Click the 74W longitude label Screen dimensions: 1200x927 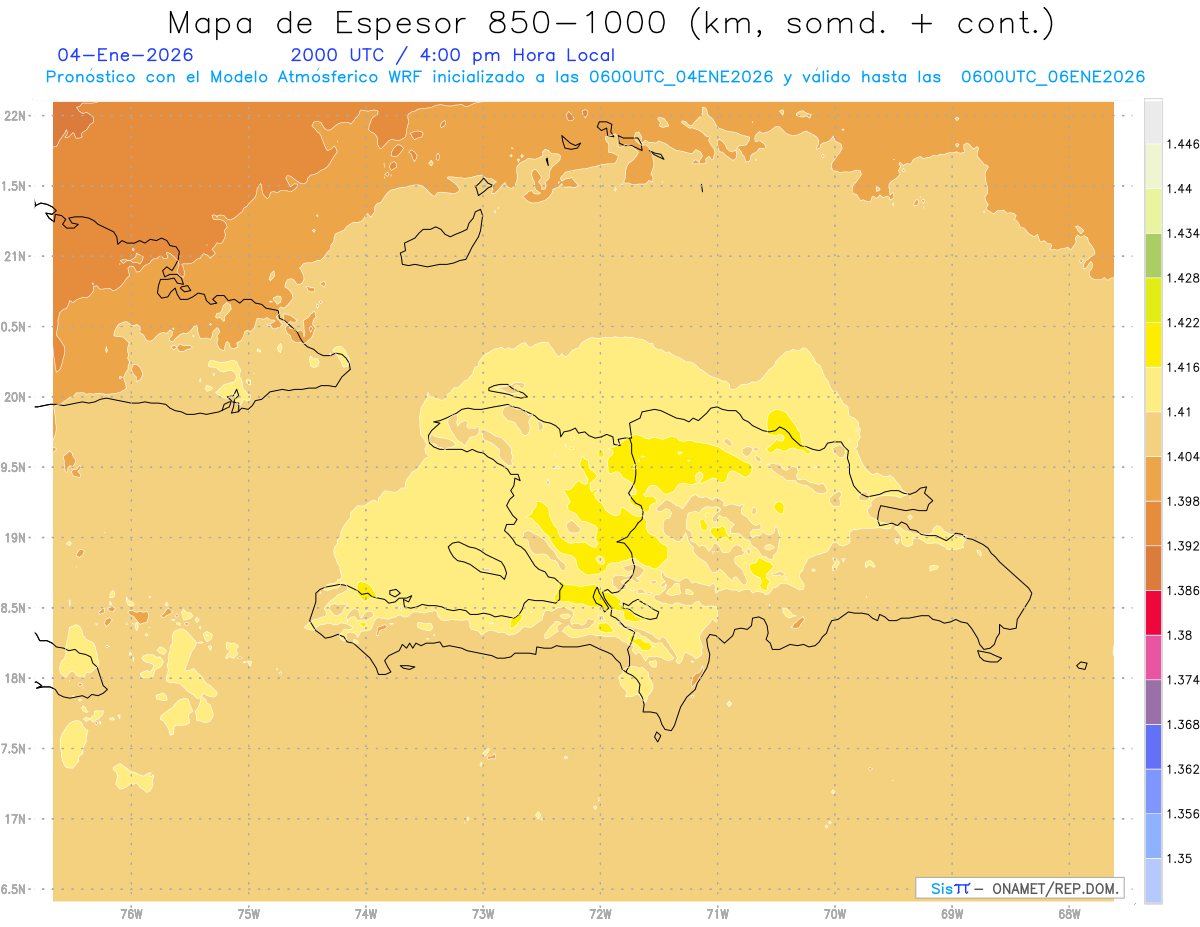pyautogui.click(x=366, y=914)
